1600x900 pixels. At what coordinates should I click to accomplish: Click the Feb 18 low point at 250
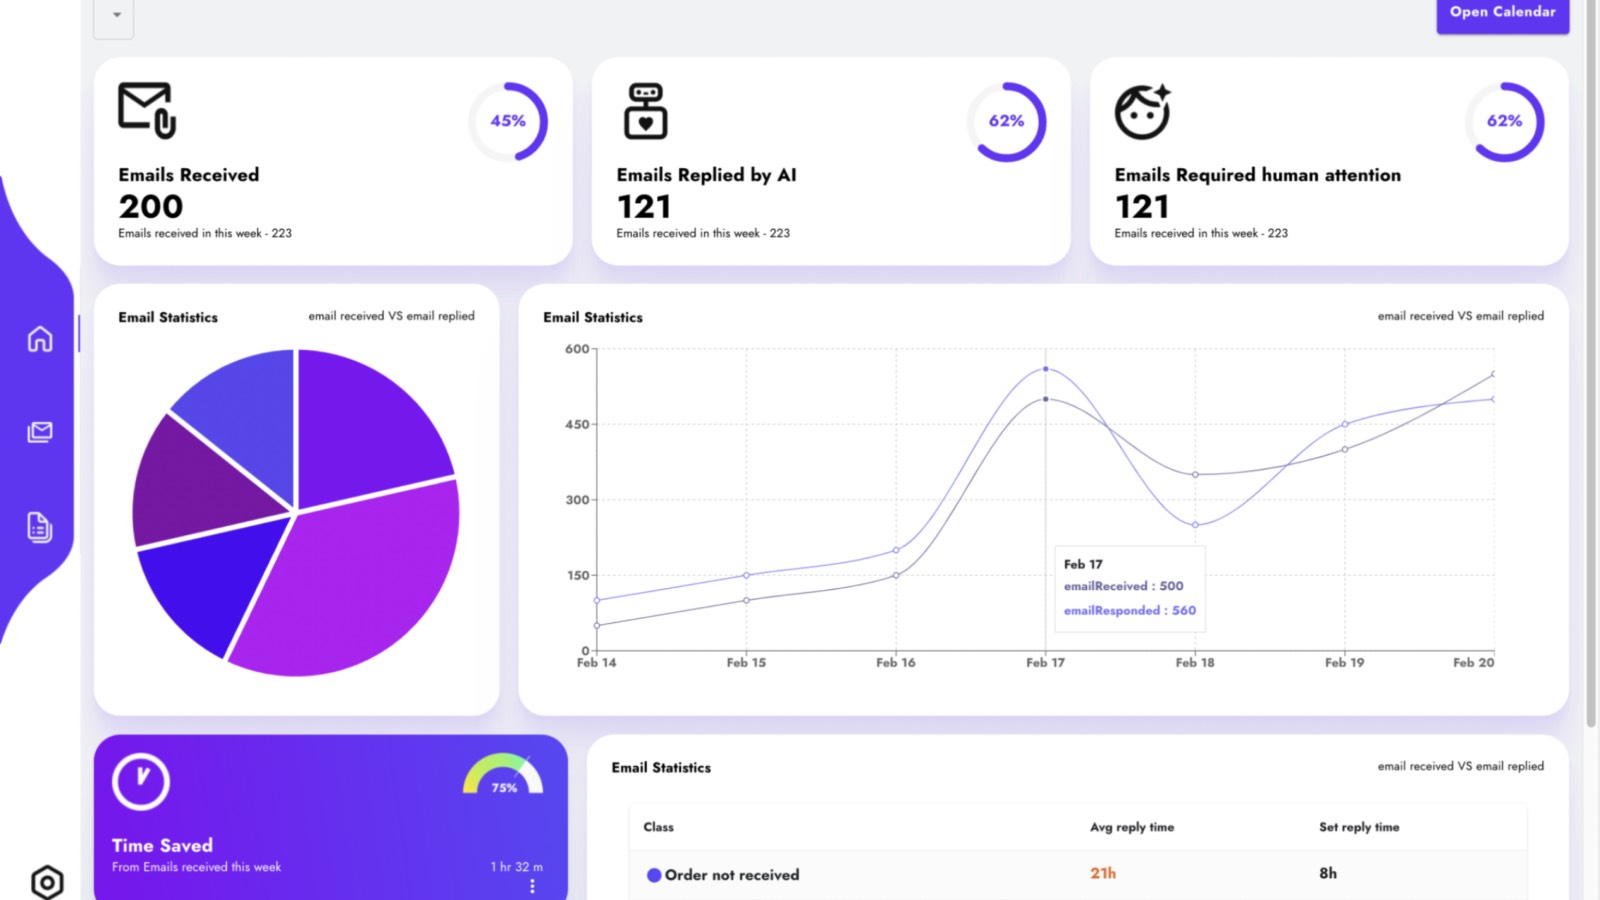pos(1195,525)
